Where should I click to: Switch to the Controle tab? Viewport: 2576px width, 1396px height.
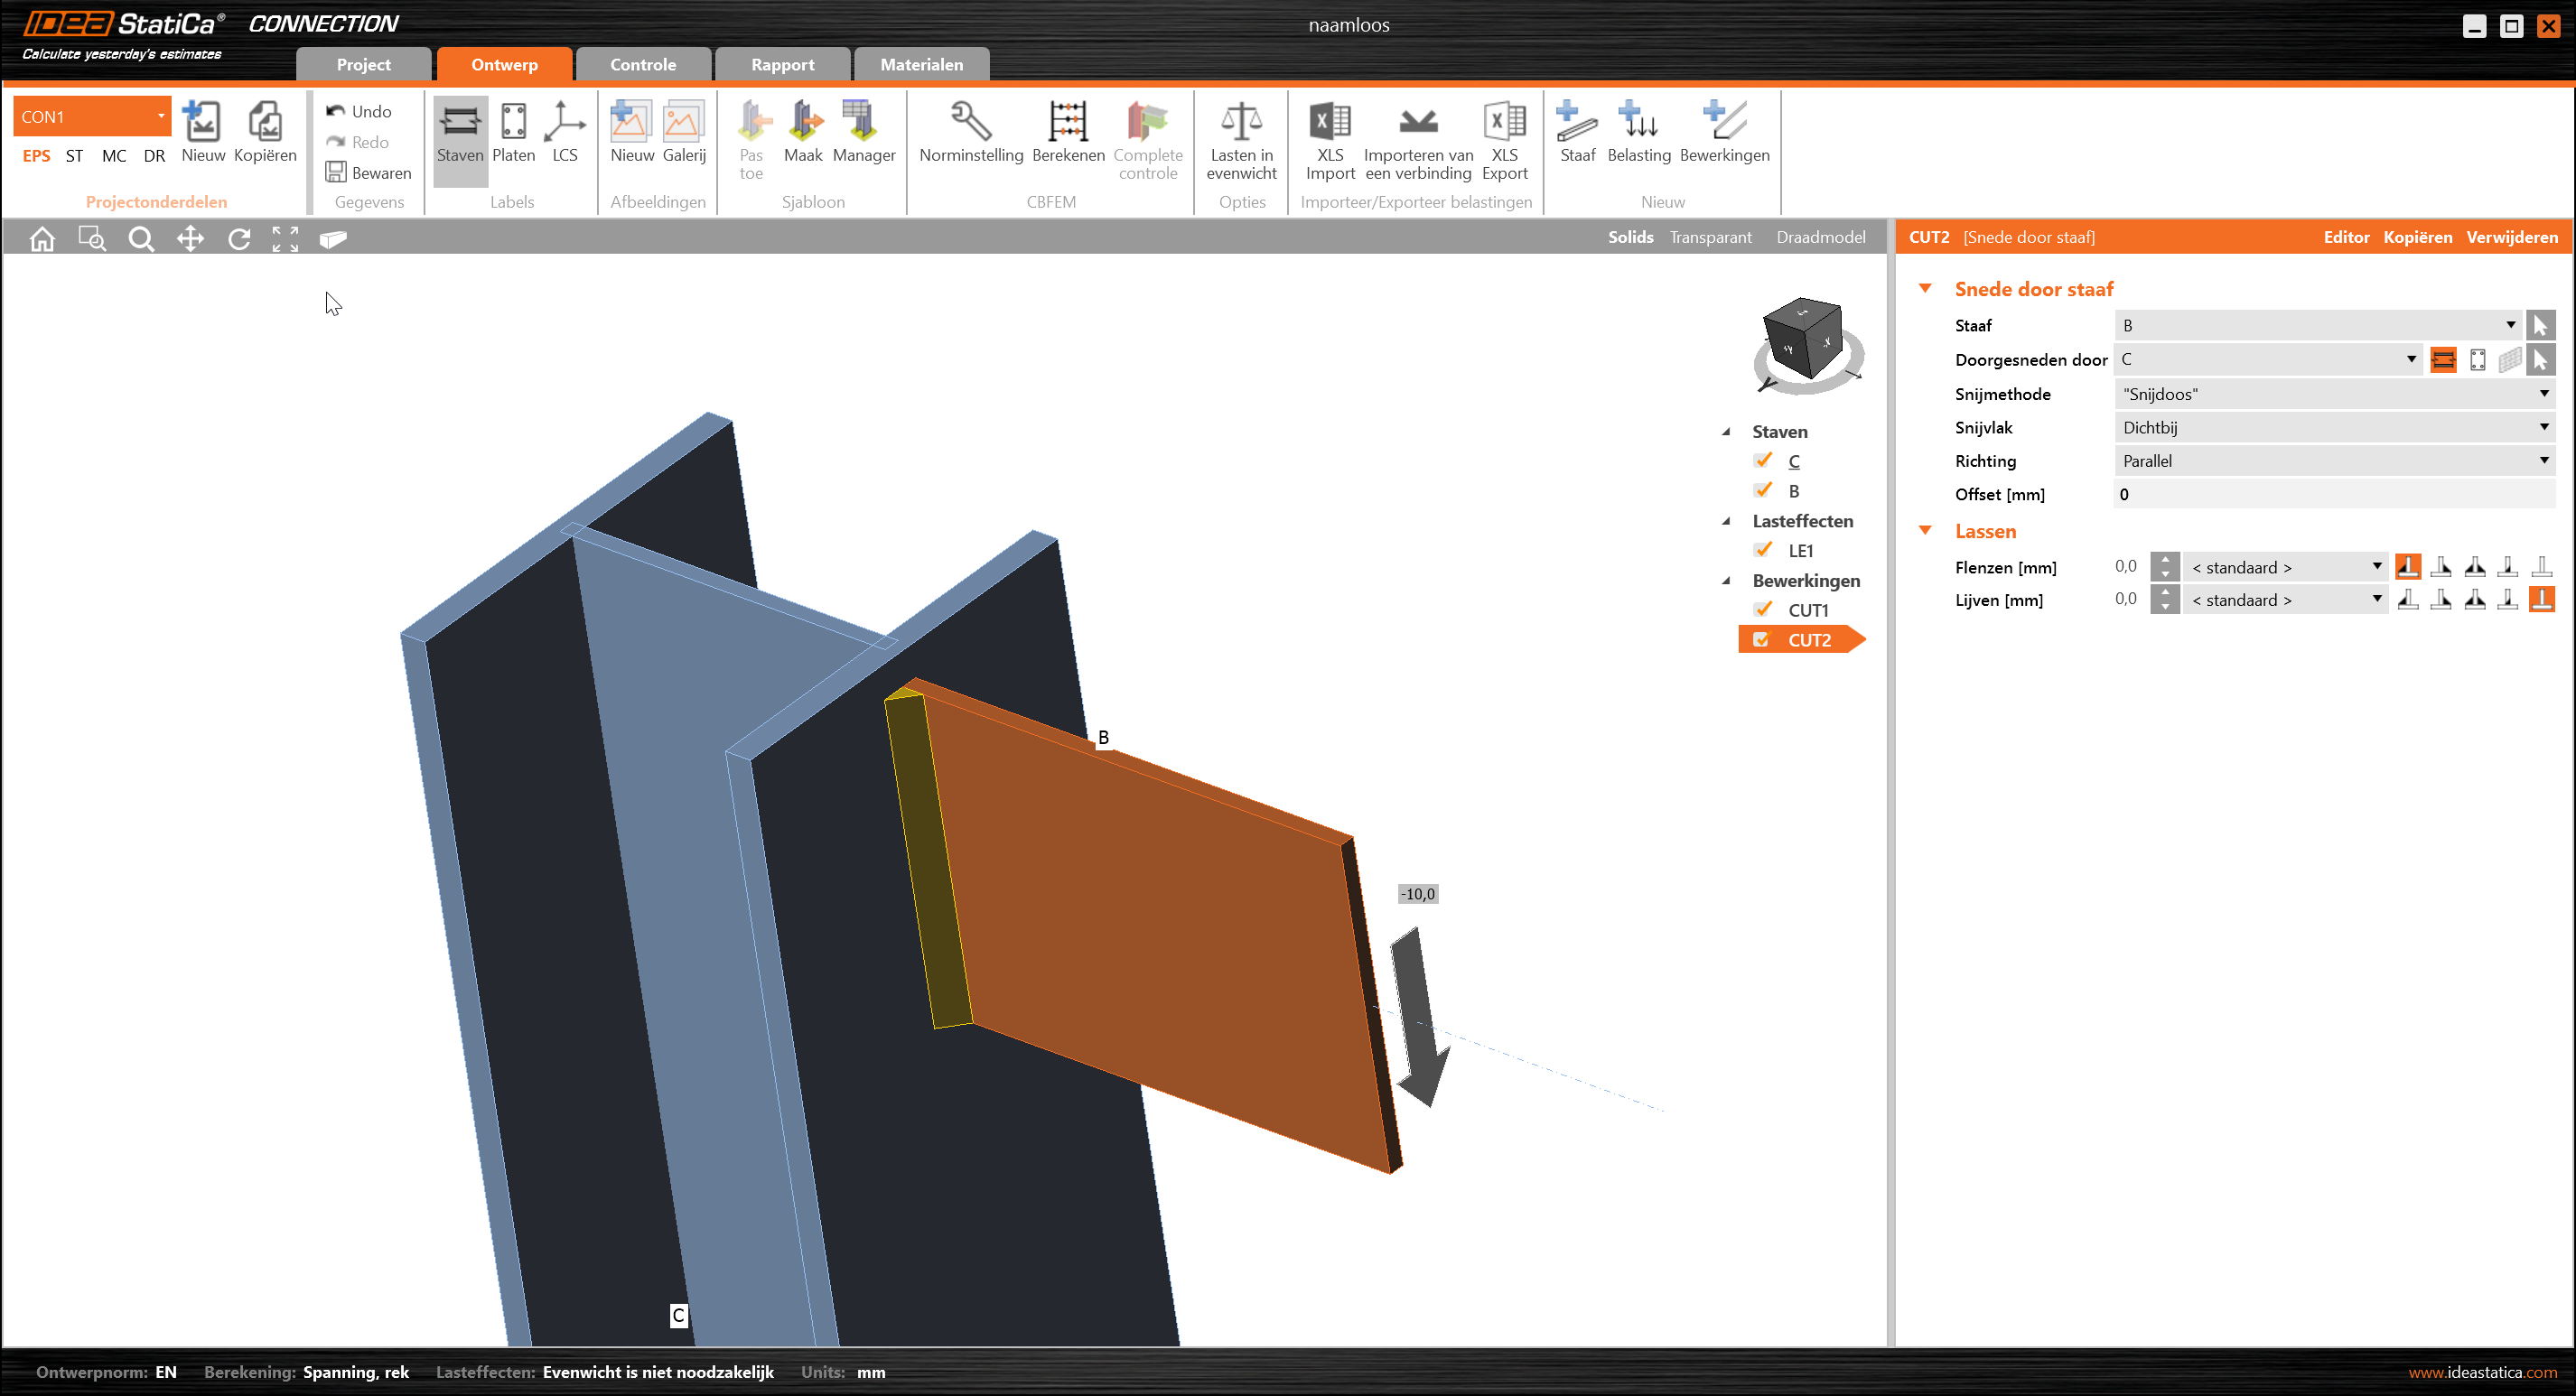643,65
